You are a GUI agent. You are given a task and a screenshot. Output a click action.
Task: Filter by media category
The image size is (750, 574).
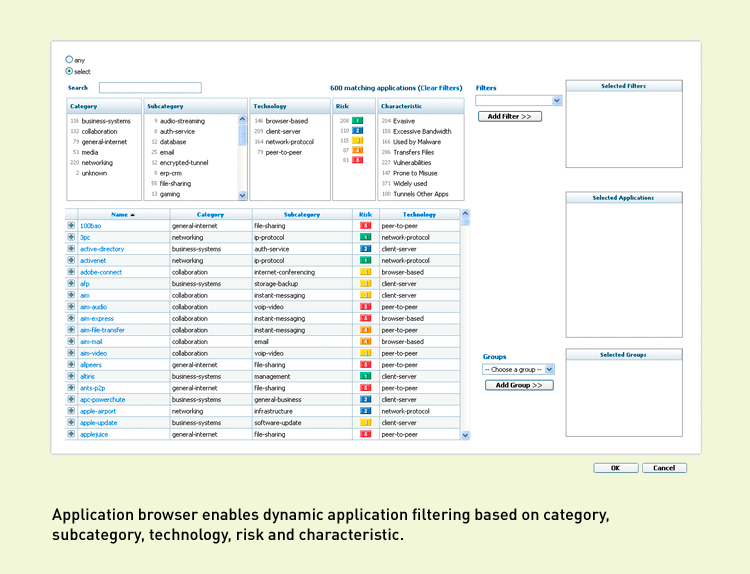pos(89,153)
